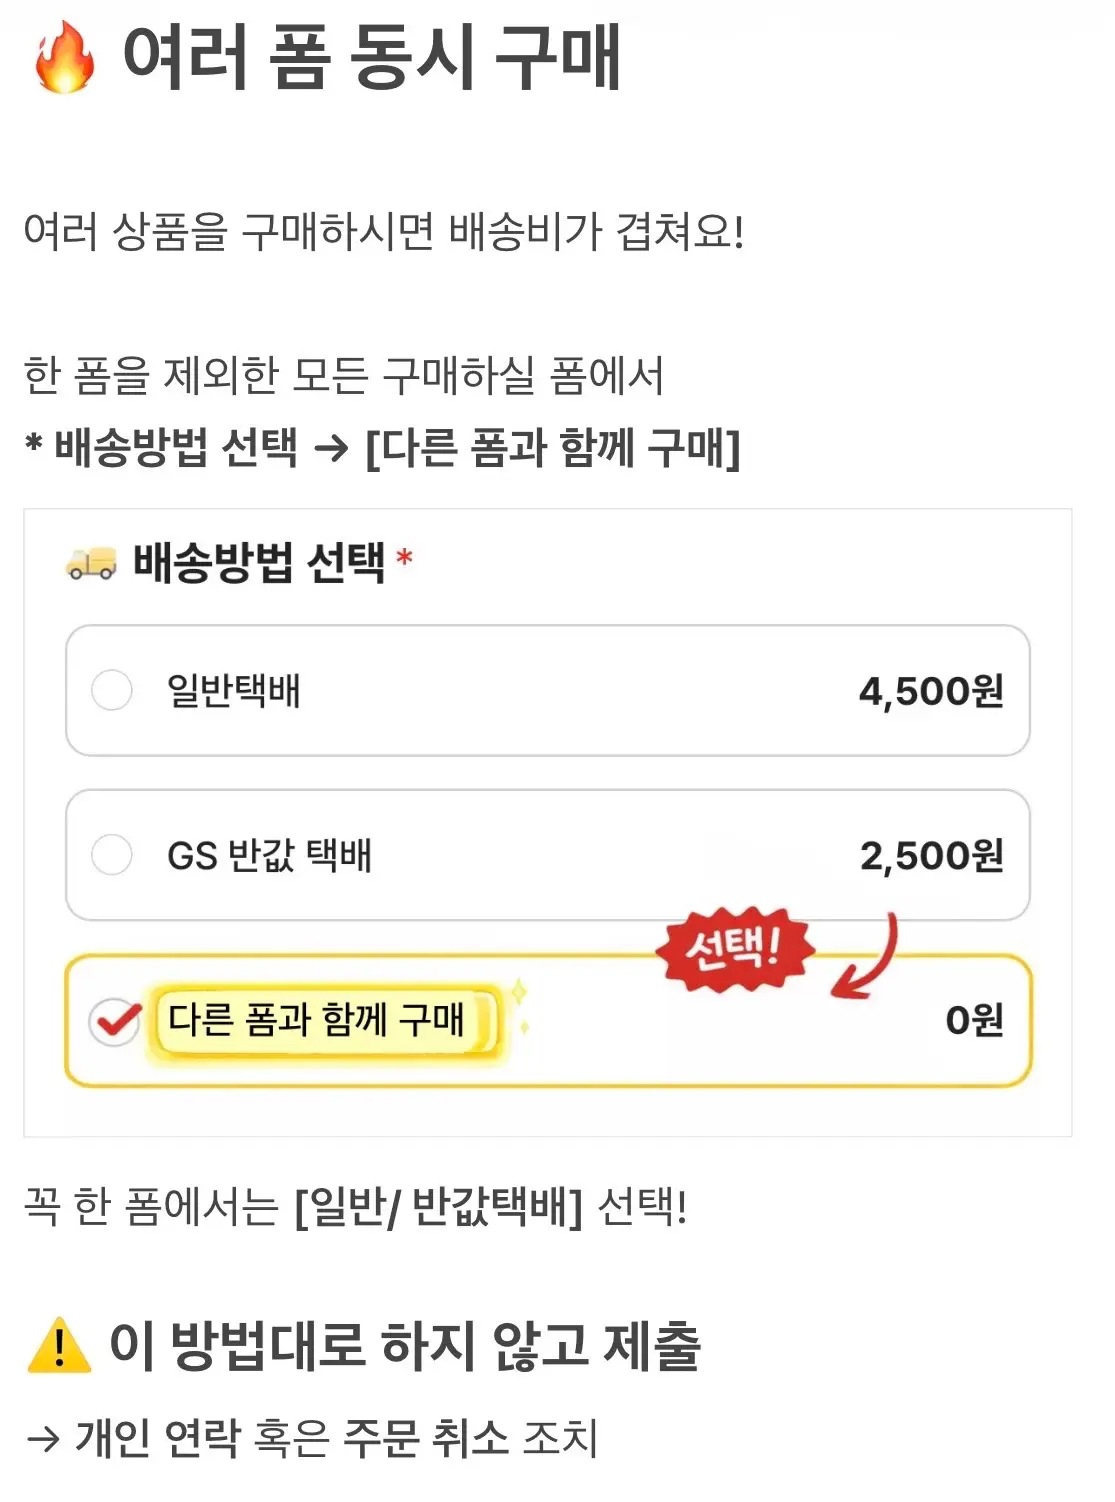Click the delivery truck icon
This screenshot has width=1115, height=1502.
(x=91, y=563)
